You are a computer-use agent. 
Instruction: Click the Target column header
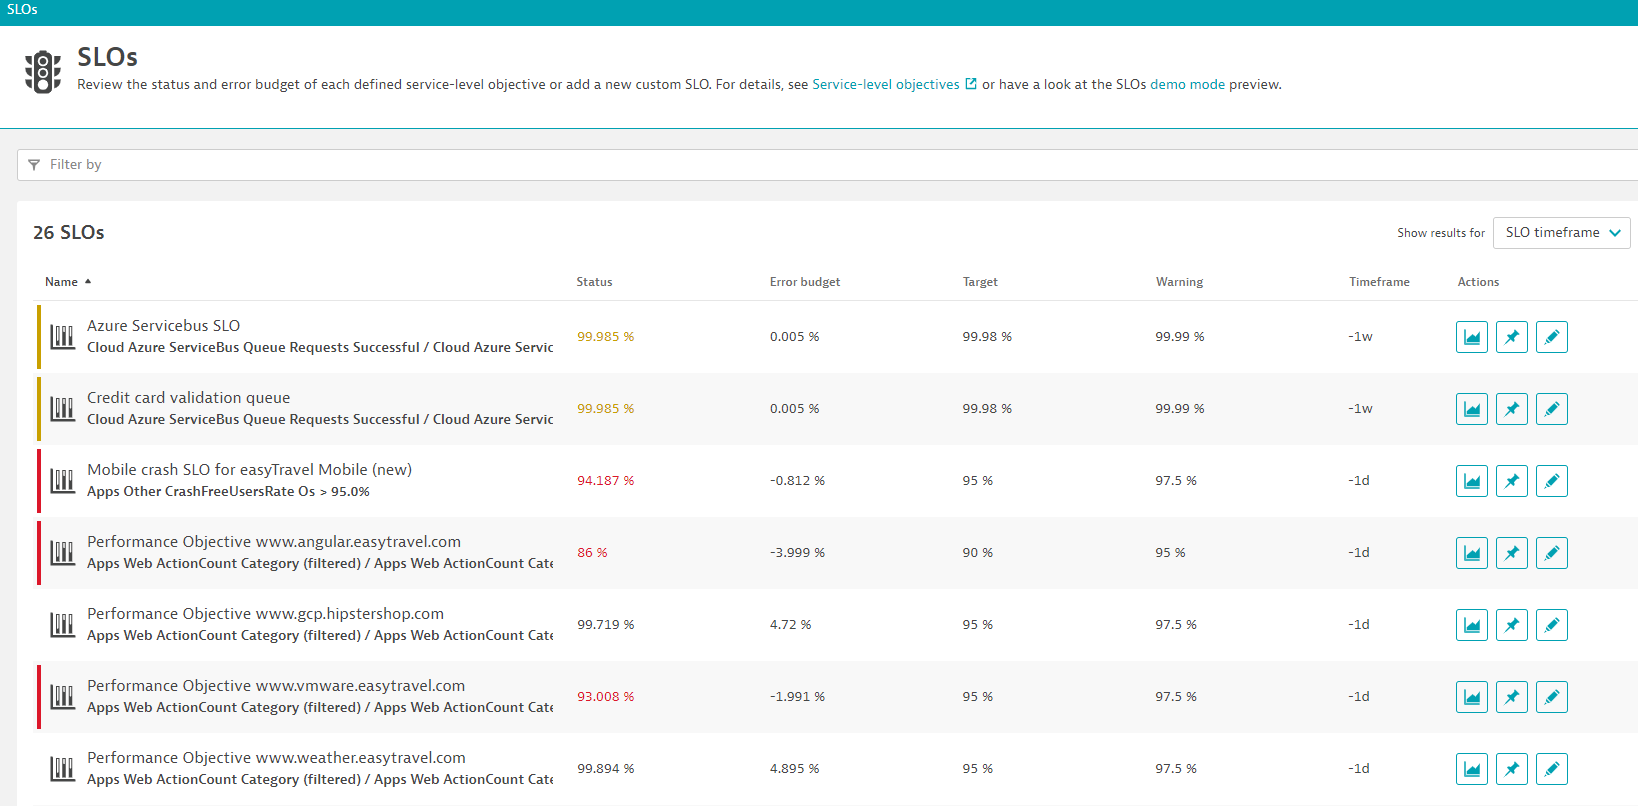tap(980, 282)
